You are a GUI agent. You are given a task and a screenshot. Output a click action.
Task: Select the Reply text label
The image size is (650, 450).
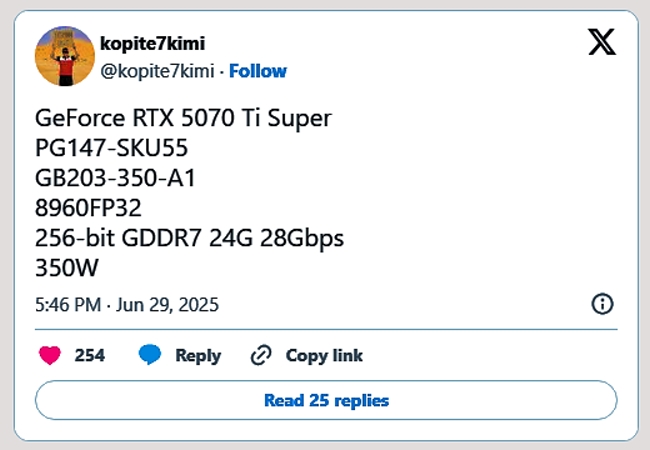click(198, 356)
